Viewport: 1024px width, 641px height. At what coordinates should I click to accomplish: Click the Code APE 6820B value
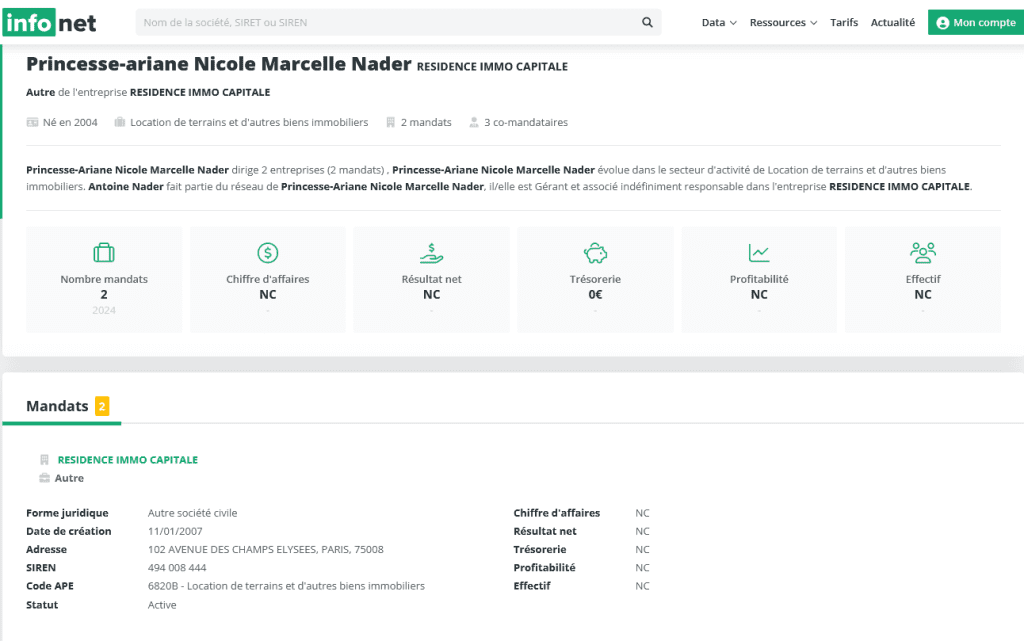(286, 586)
